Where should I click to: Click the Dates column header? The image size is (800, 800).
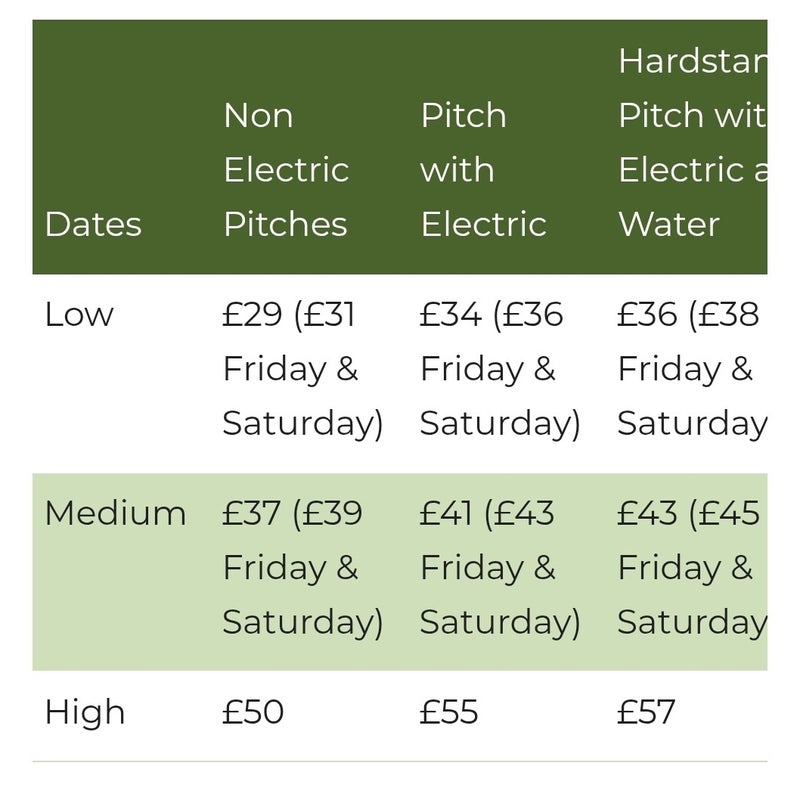click(x=92, y=224)
